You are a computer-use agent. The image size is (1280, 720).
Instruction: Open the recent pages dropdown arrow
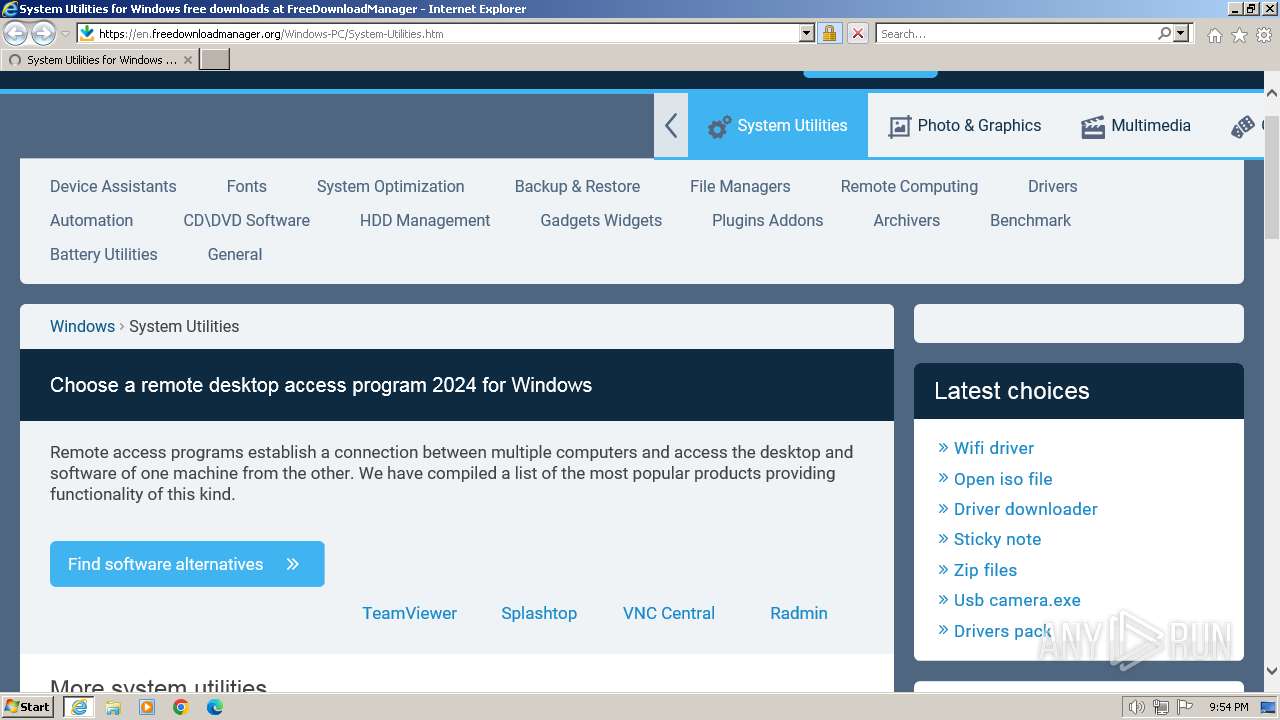point(65,34)
